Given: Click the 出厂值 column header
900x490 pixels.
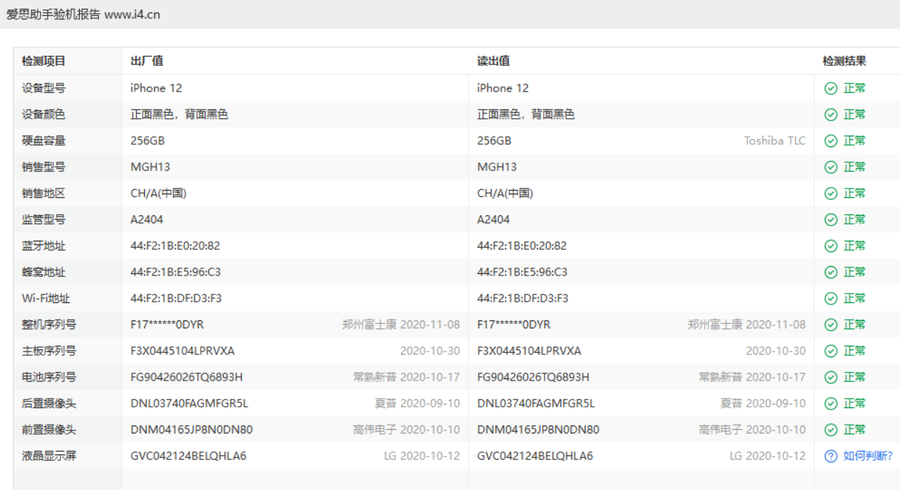Looking at the screenshot, I should [147, 61].
